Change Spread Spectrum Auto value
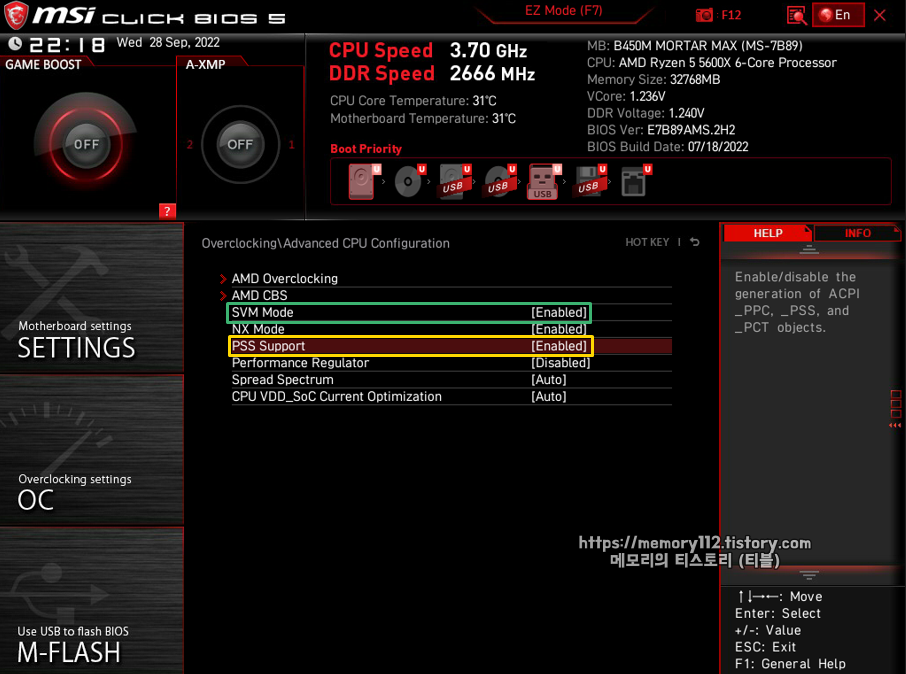The image size is (906, 674). [x=548, y=380]
